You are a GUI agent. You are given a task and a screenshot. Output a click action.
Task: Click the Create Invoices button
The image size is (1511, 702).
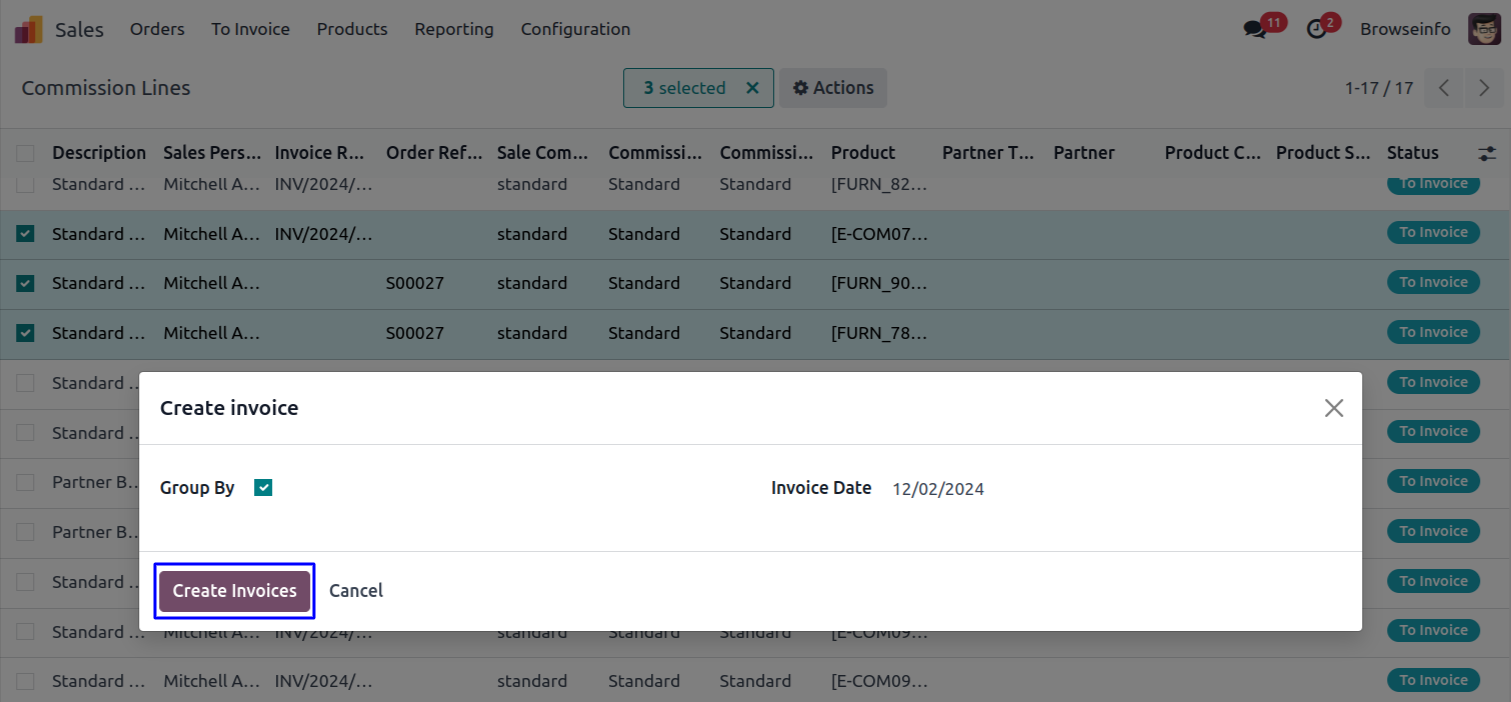tap(235, 591)
